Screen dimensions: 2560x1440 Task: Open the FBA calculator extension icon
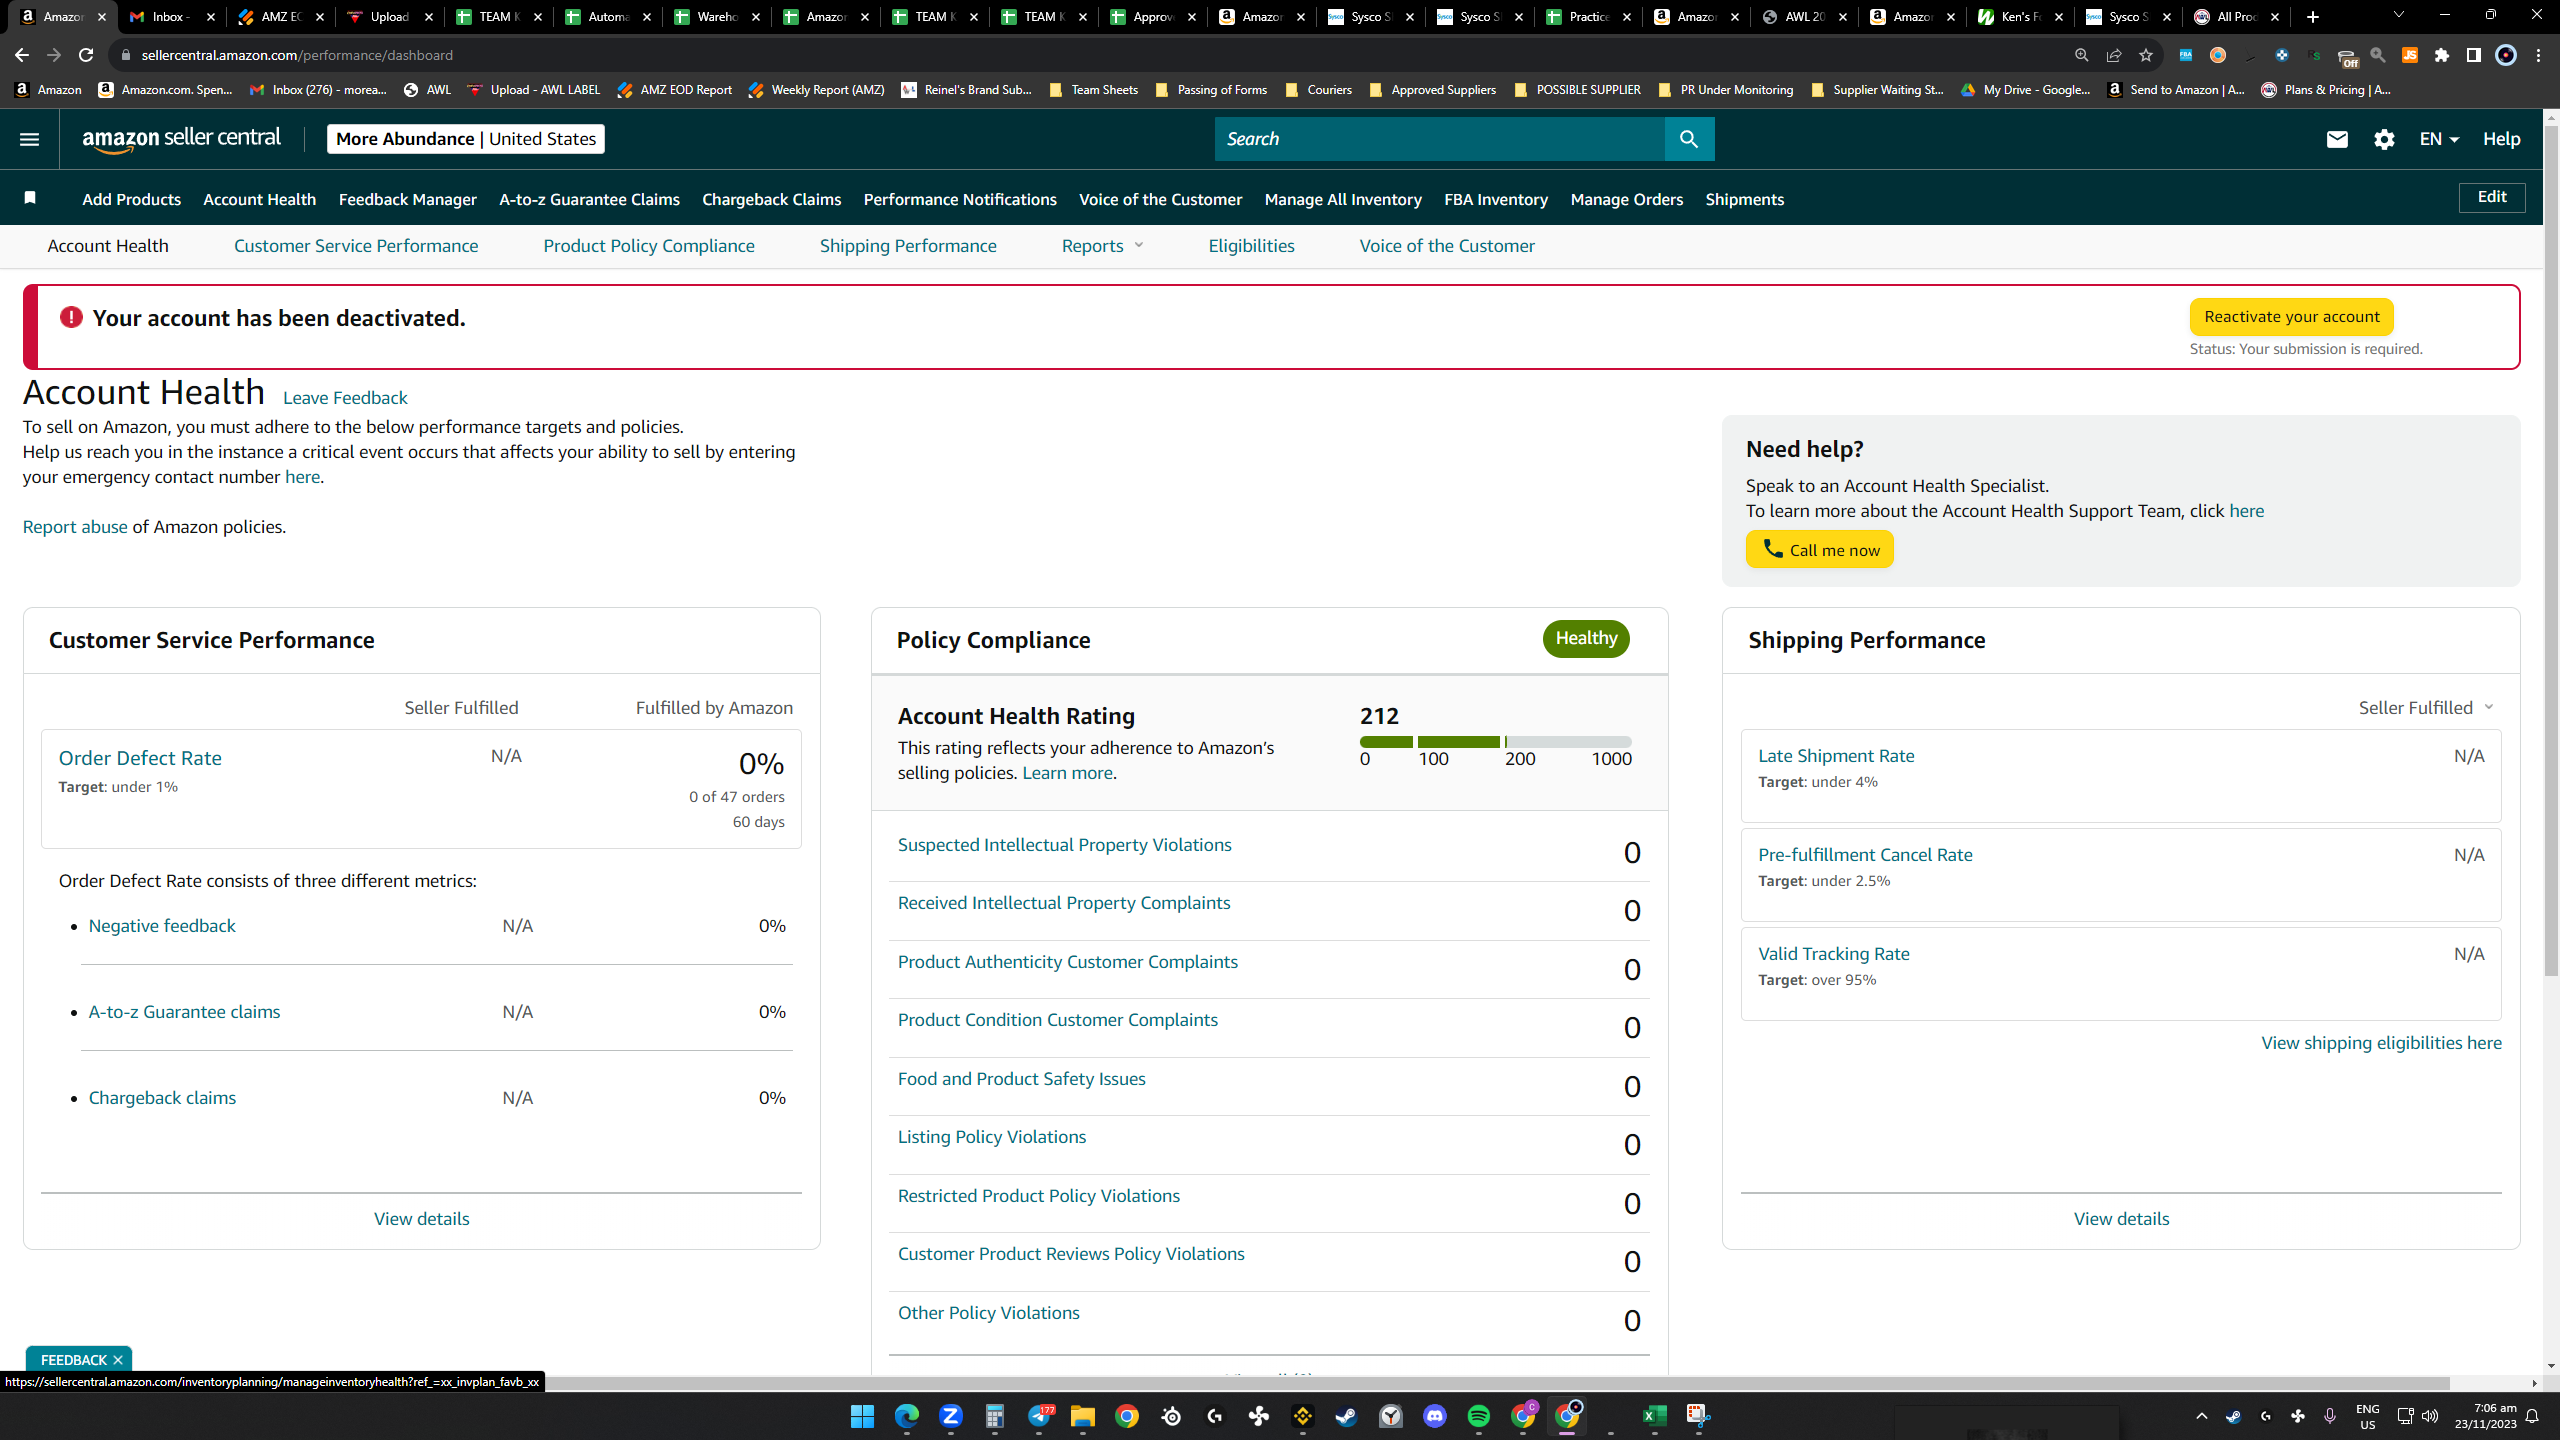(x=2185, y=55)
